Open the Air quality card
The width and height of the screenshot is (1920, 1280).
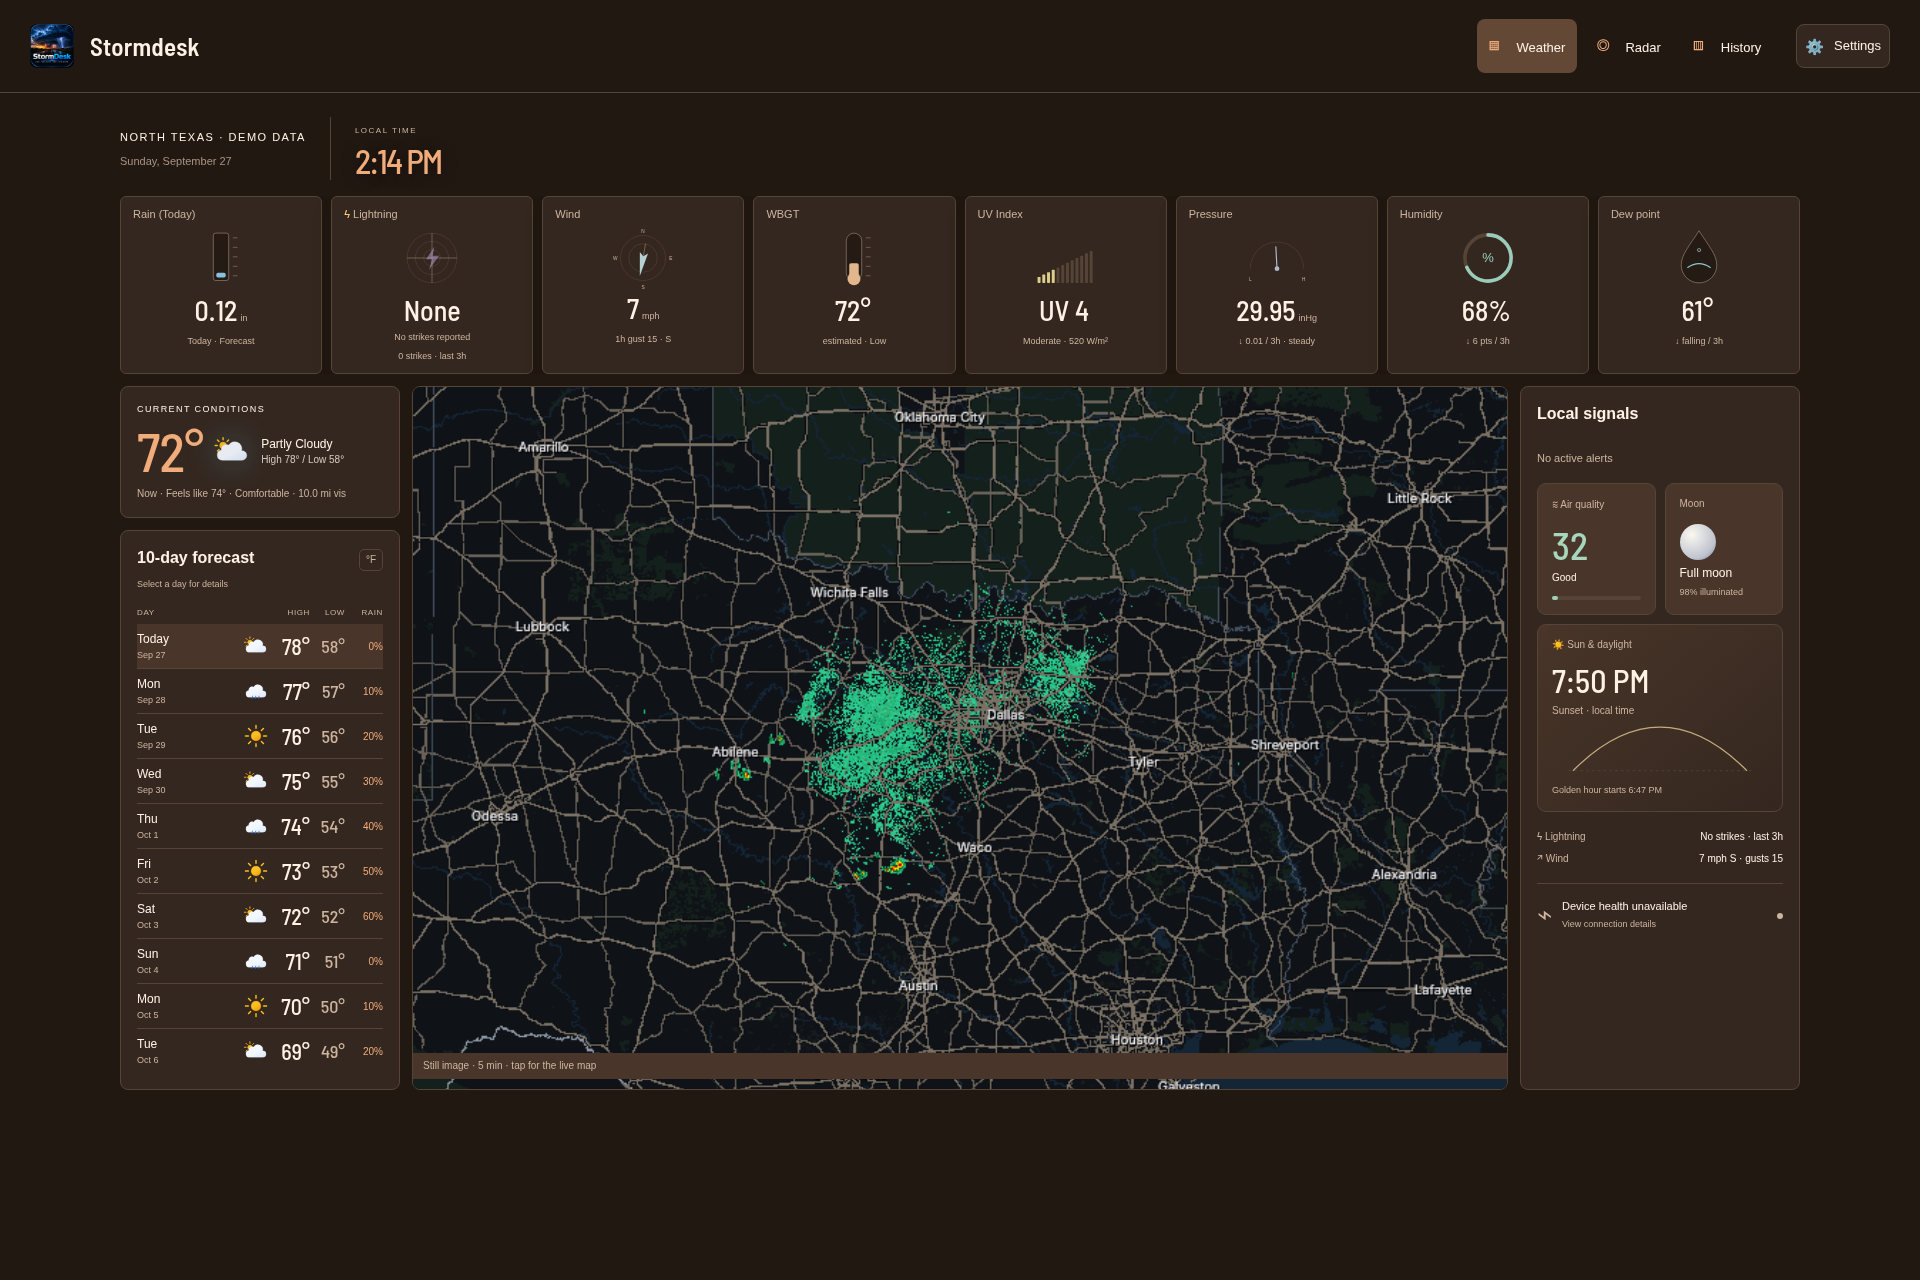(1596, 549)
